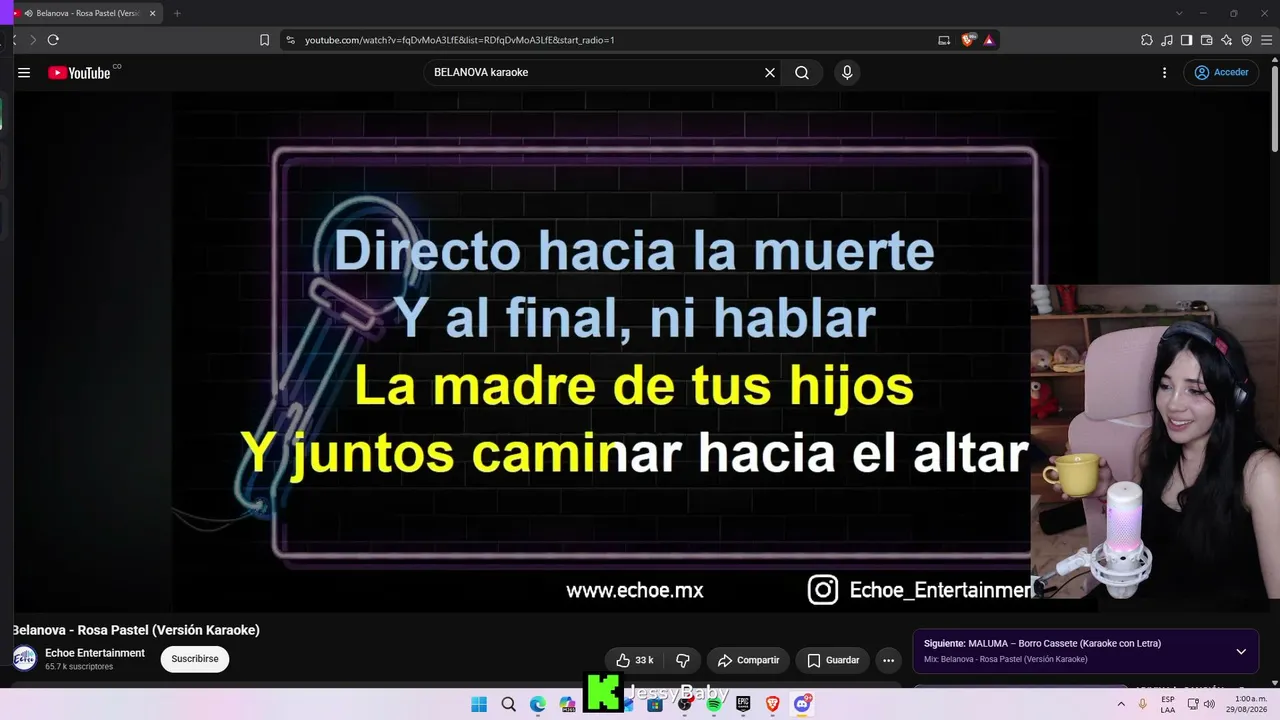Open the browser main menu
The width and height of the screenshot is (1280, 720).
(x=1266, y=40)
